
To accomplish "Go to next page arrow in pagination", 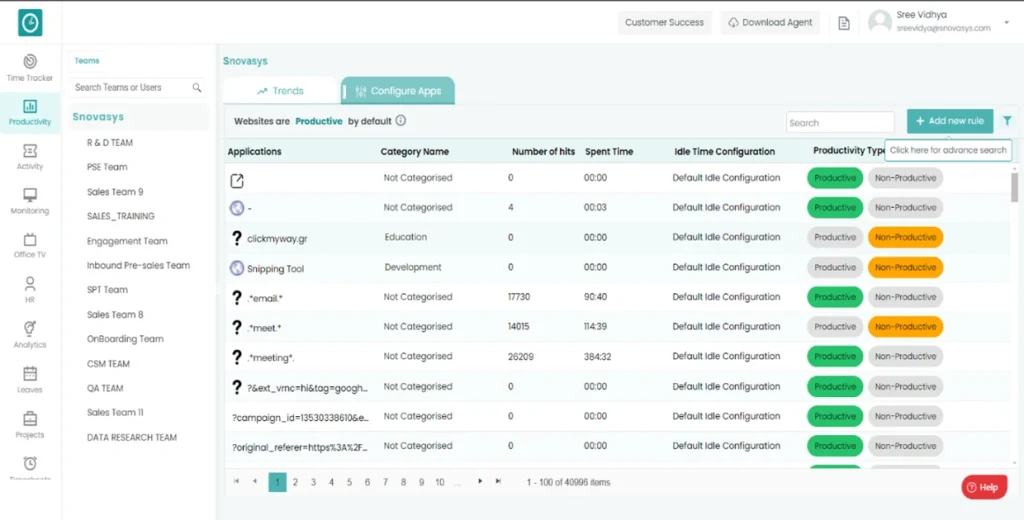I will pyautogui.click(x=480, y=481).
